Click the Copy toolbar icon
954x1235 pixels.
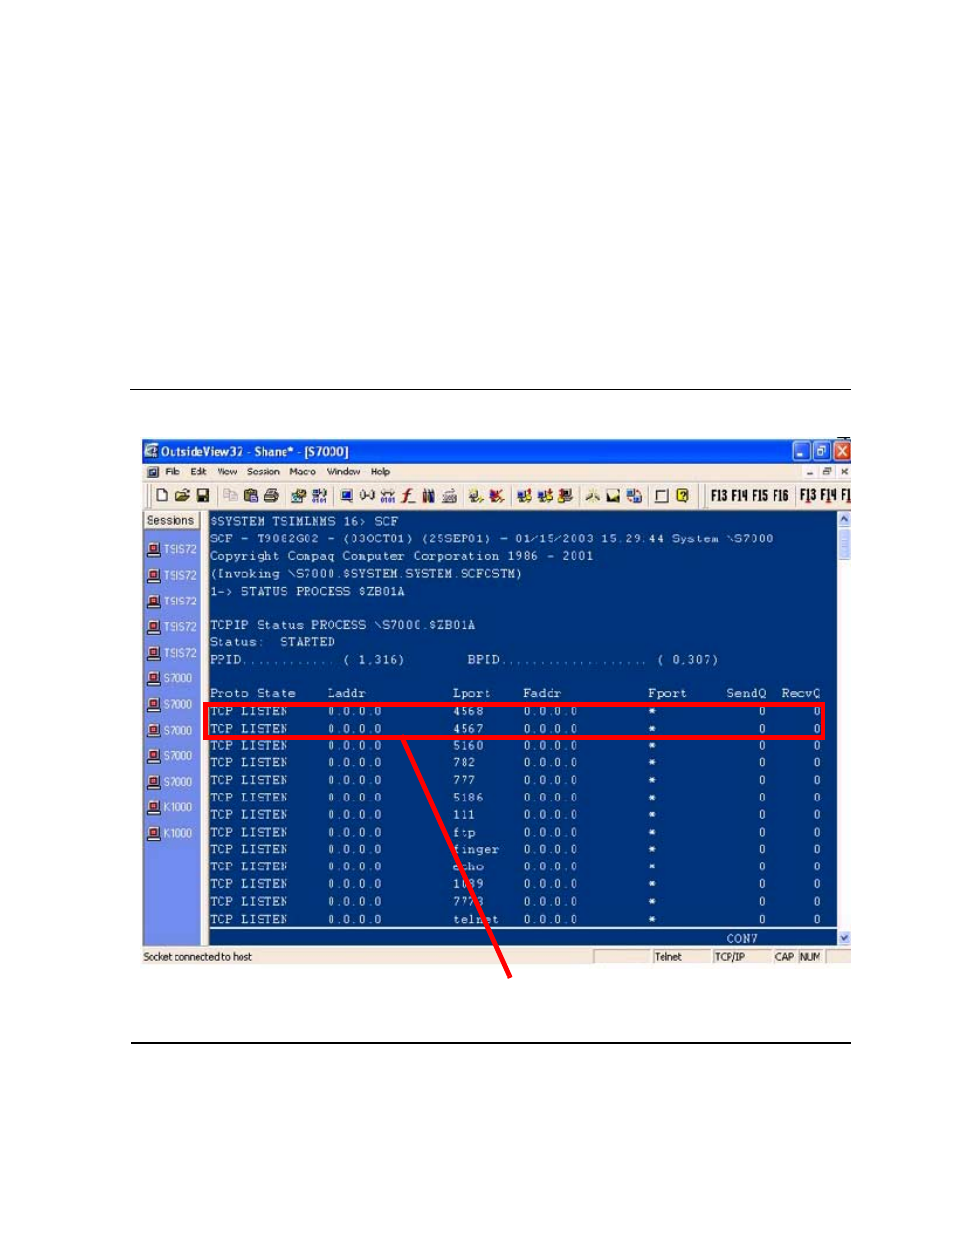pos(230,495)
